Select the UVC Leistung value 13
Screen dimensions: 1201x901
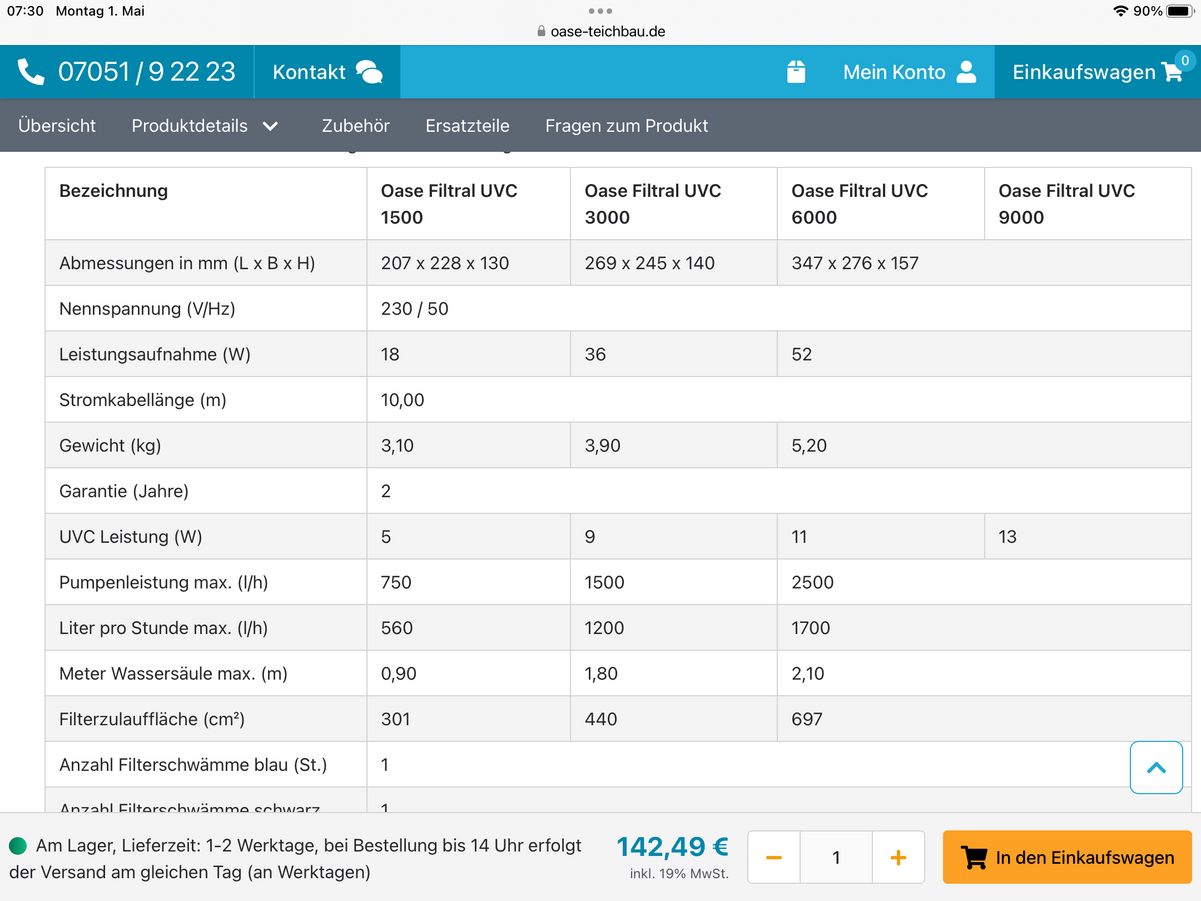1007,537
